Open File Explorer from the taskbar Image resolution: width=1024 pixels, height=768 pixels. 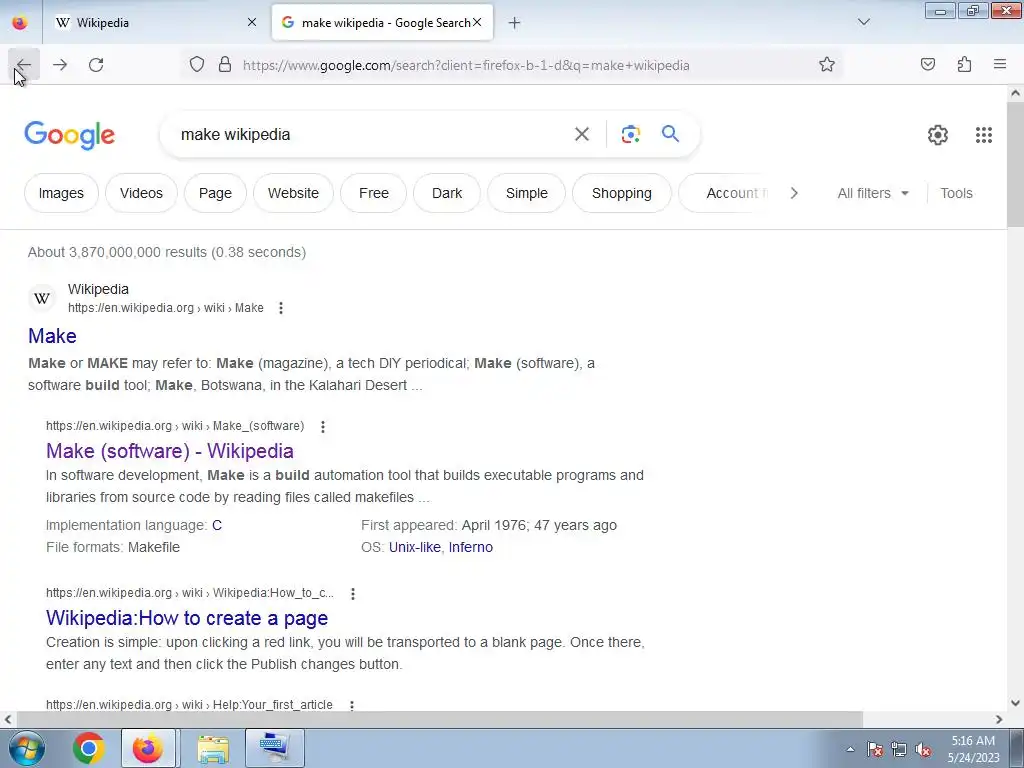[x=213, y=748]
